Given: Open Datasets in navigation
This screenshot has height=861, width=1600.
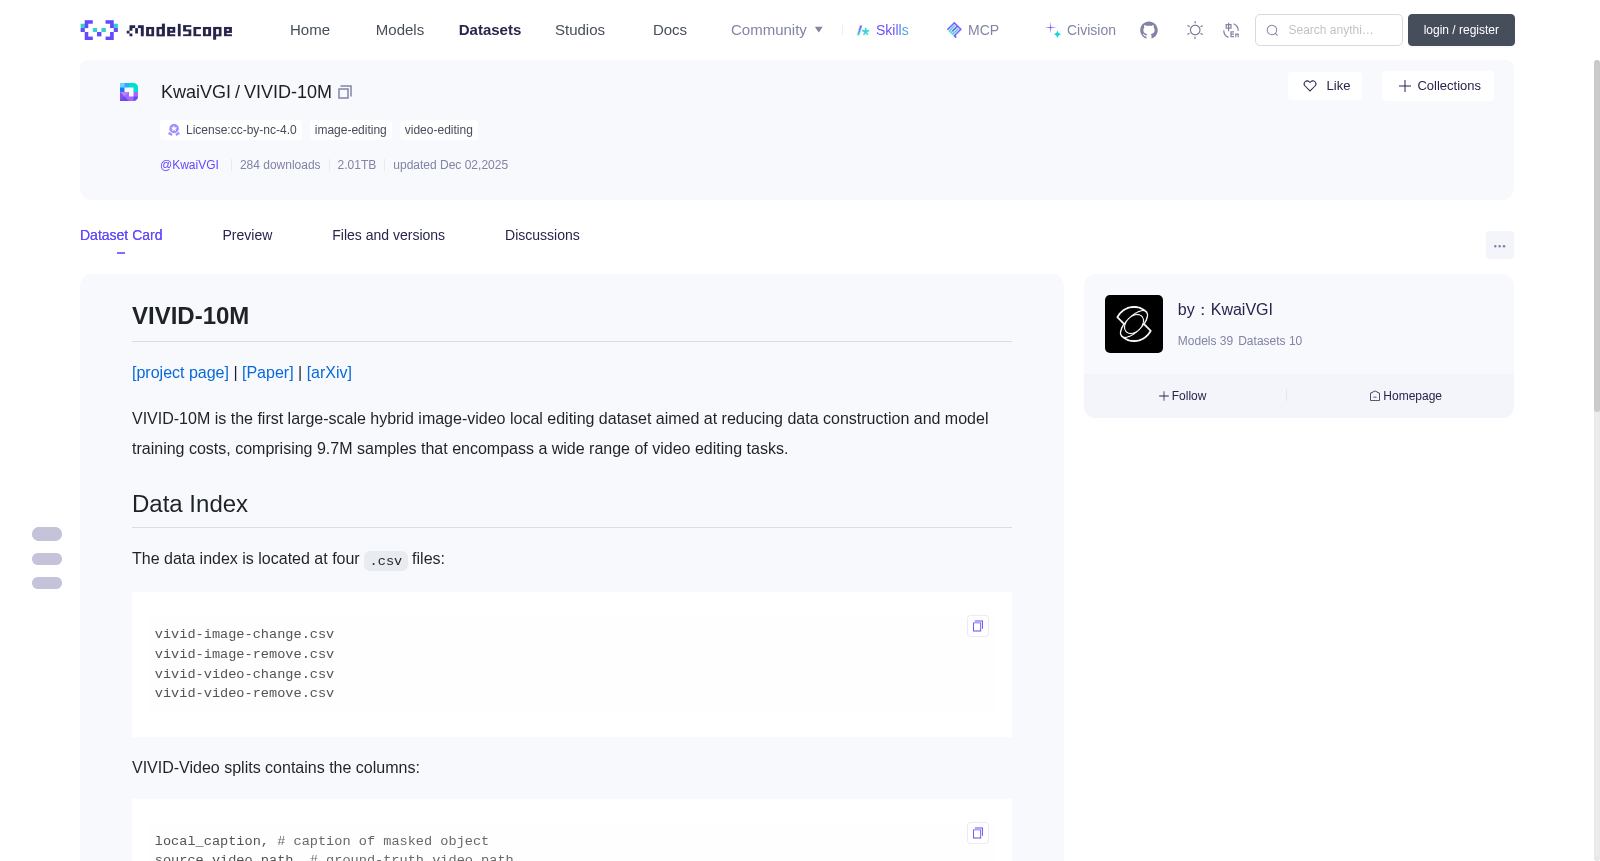Looking at the screenshot, I should coord(490,30).
